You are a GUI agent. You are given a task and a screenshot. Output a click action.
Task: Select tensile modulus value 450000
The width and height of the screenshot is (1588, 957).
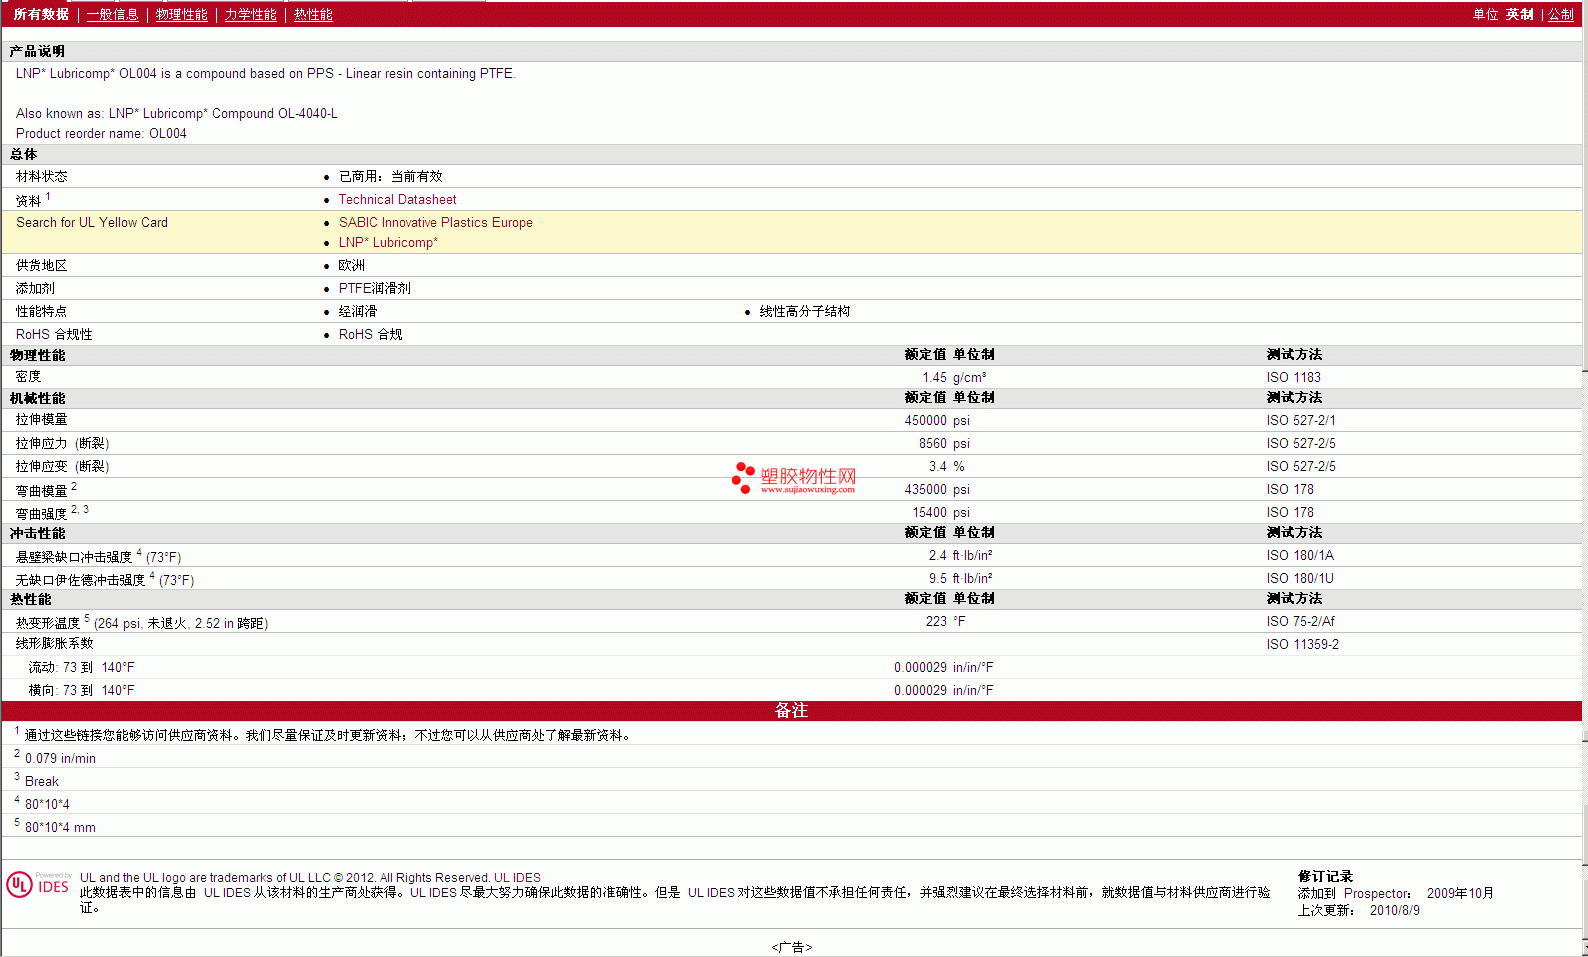click(925, 420)
